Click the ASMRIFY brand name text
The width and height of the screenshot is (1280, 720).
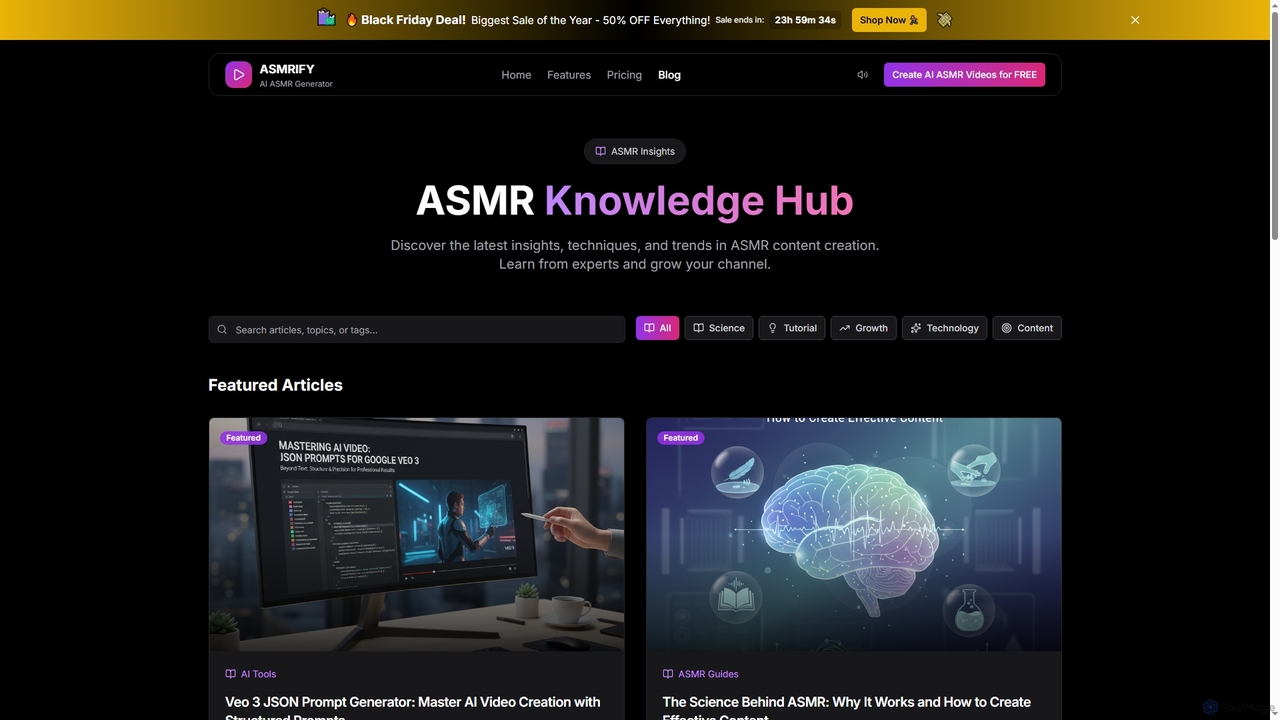pyautogui.click(x=287, y=69)
